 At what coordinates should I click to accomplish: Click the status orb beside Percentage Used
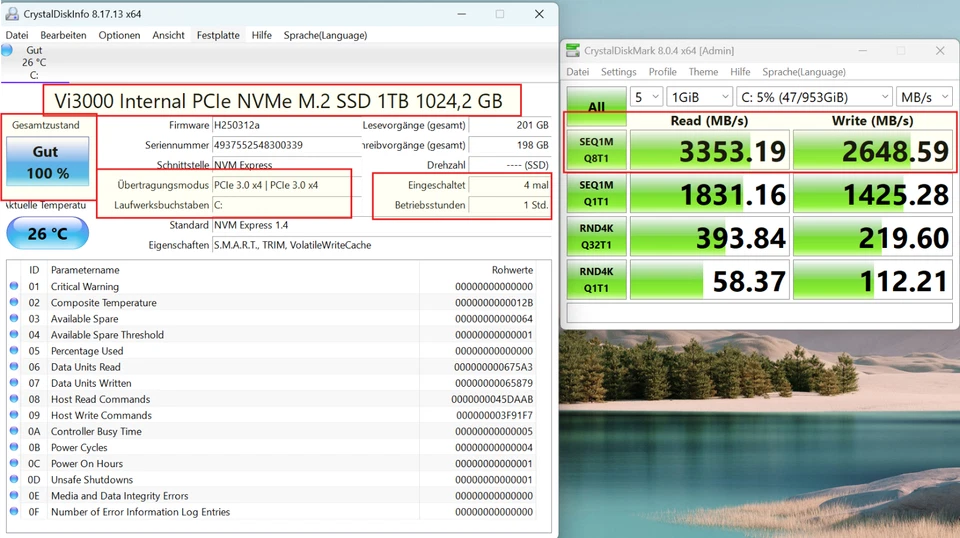(x=14, y=351)
